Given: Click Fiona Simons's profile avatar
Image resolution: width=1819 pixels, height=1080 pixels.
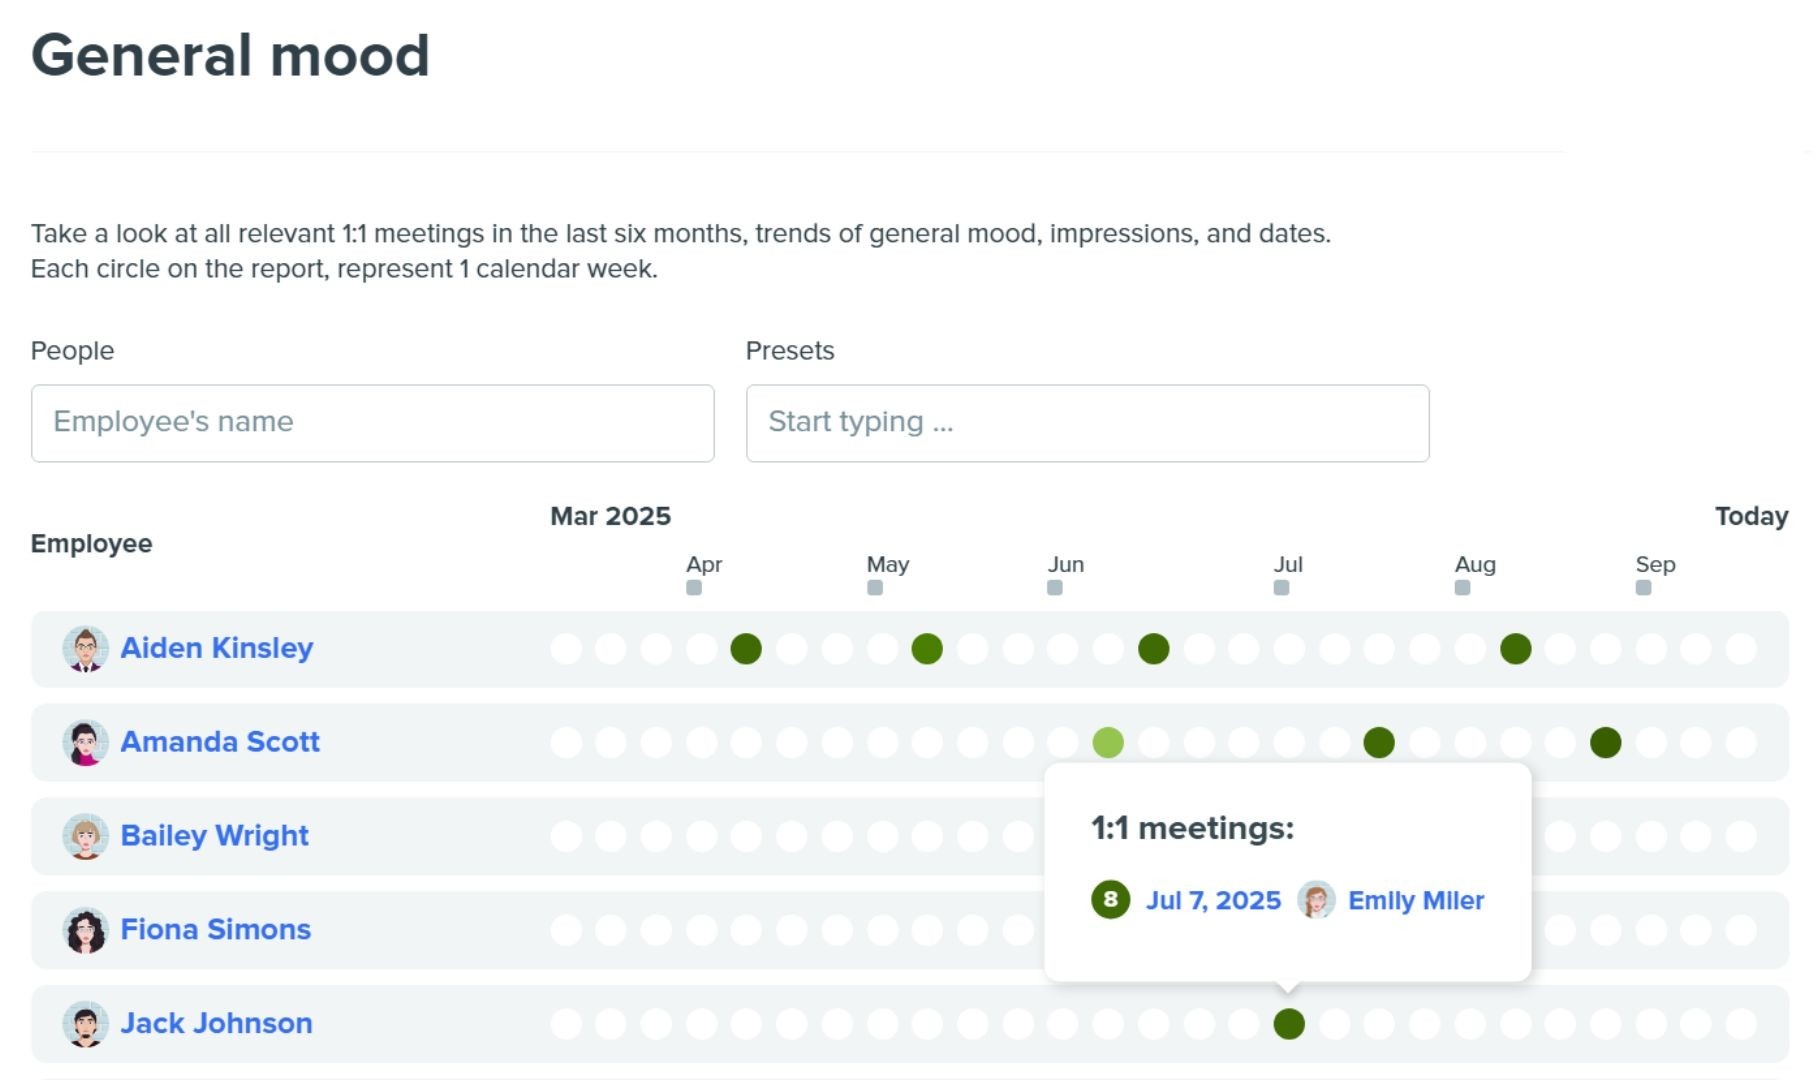Looking at the screenshot, I should pos(85,929).
